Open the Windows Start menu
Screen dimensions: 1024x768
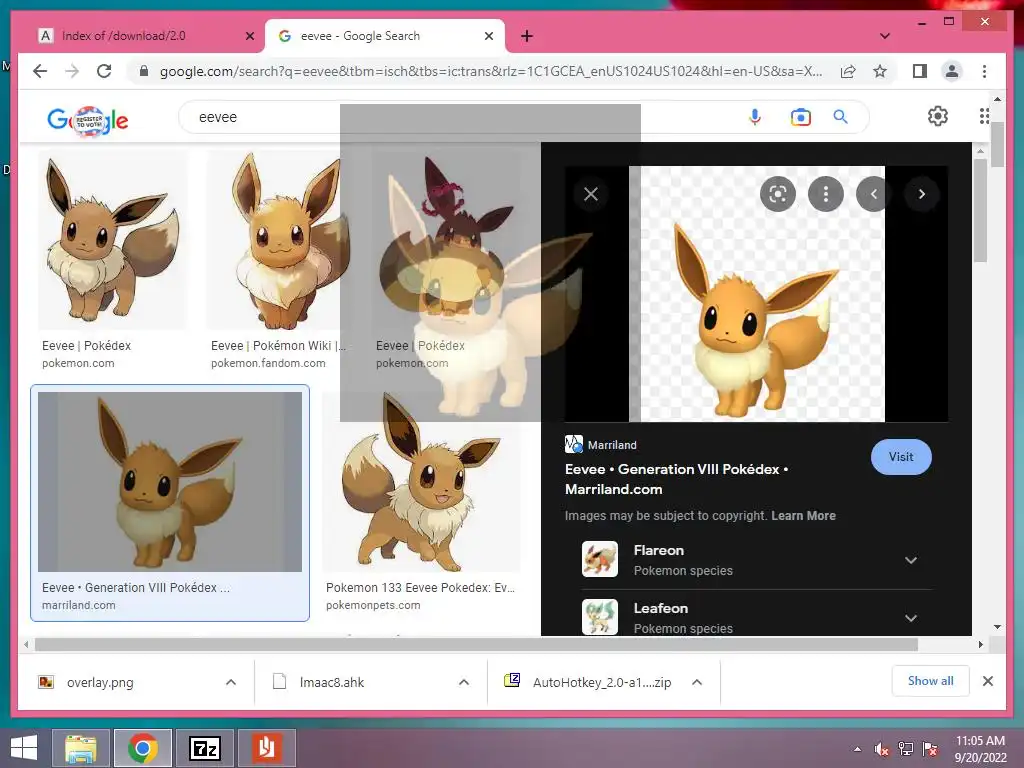(x=24, y=748)
